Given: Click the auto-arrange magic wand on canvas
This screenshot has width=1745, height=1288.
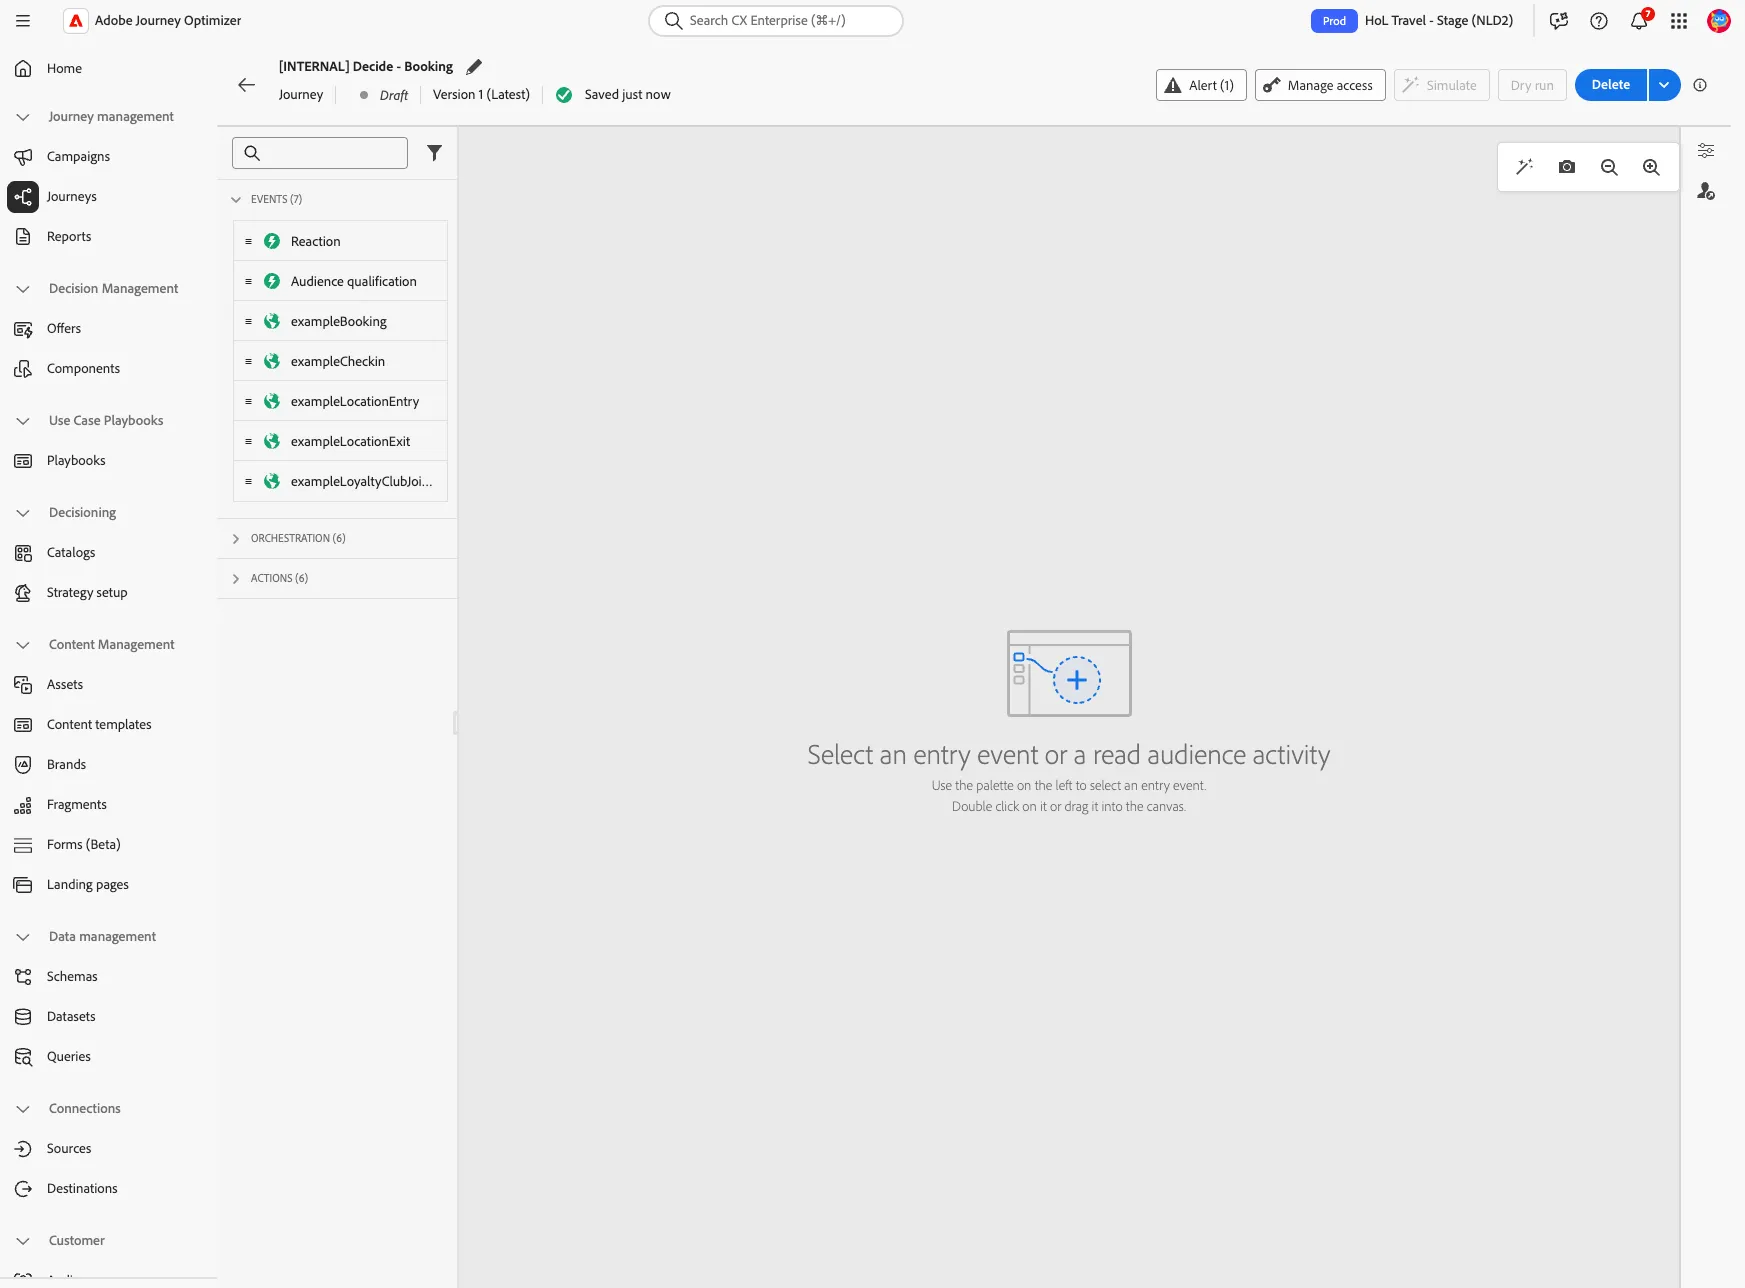Looking at the screenshot, I should [x=1525, y=167].
